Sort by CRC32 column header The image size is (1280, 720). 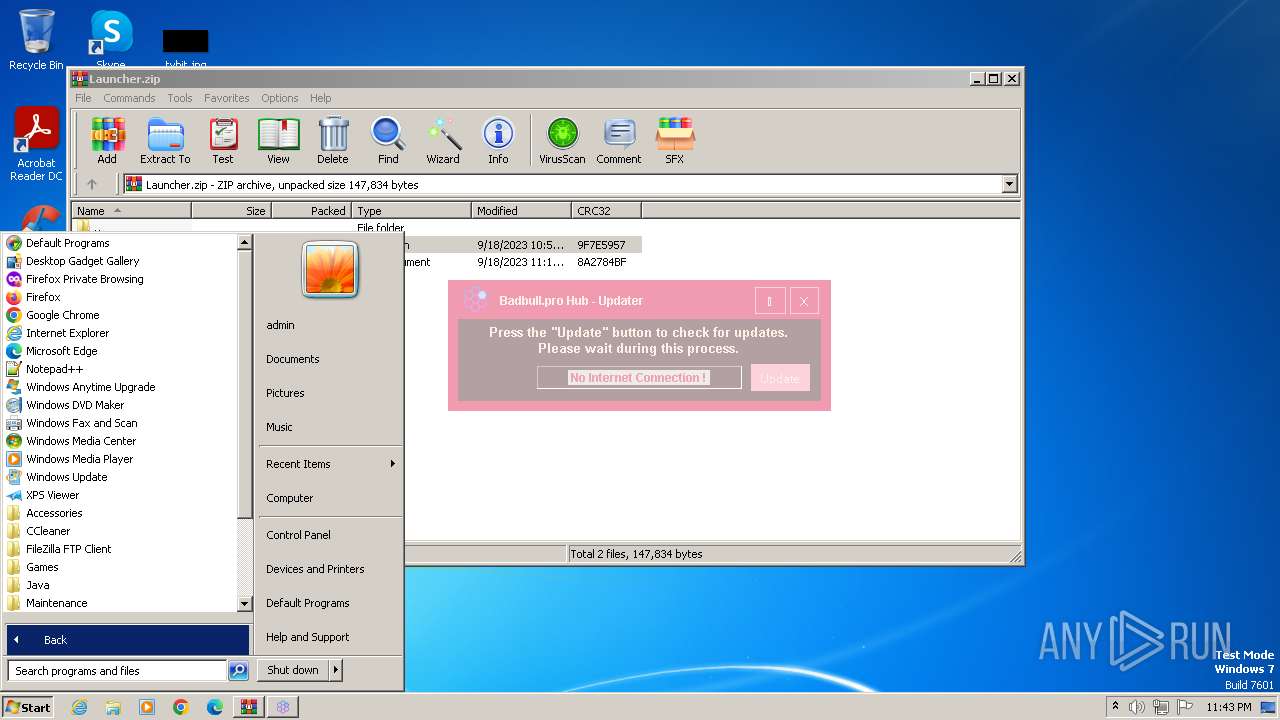pyautogui.click(x=606, y=211)
